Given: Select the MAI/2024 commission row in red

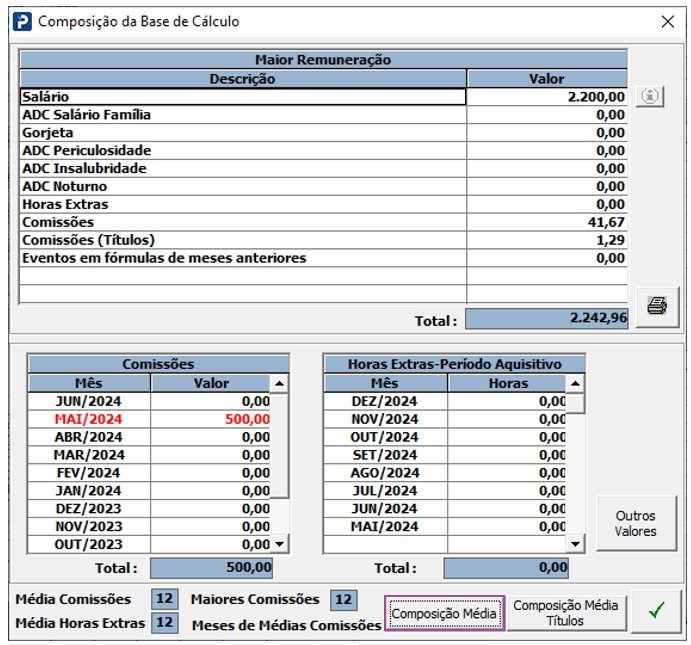Looking at the screenshot, I should pyautogui.click(x=150, y=419).
